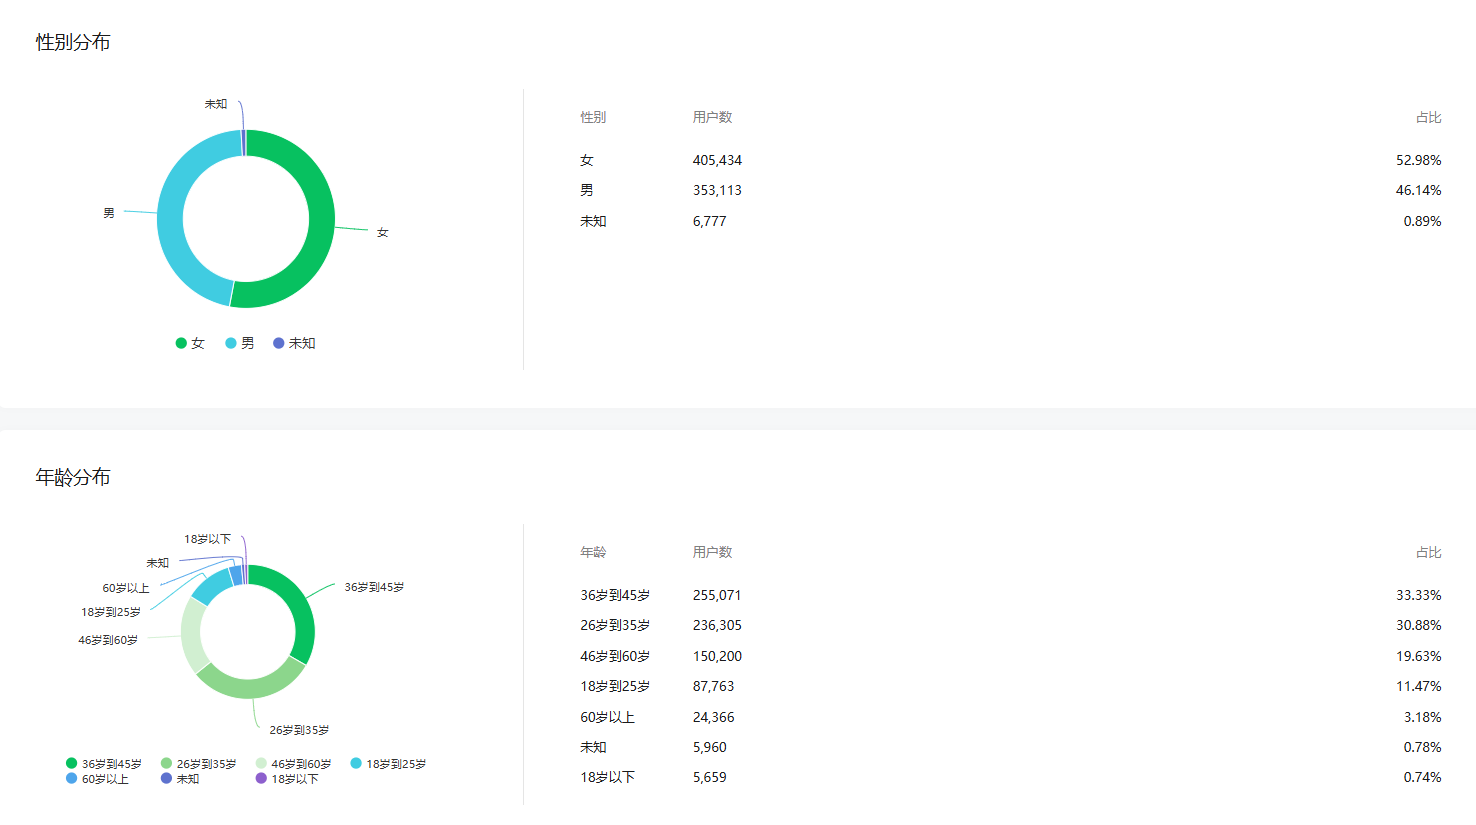Click user count 6,777

tap(709, 221)
